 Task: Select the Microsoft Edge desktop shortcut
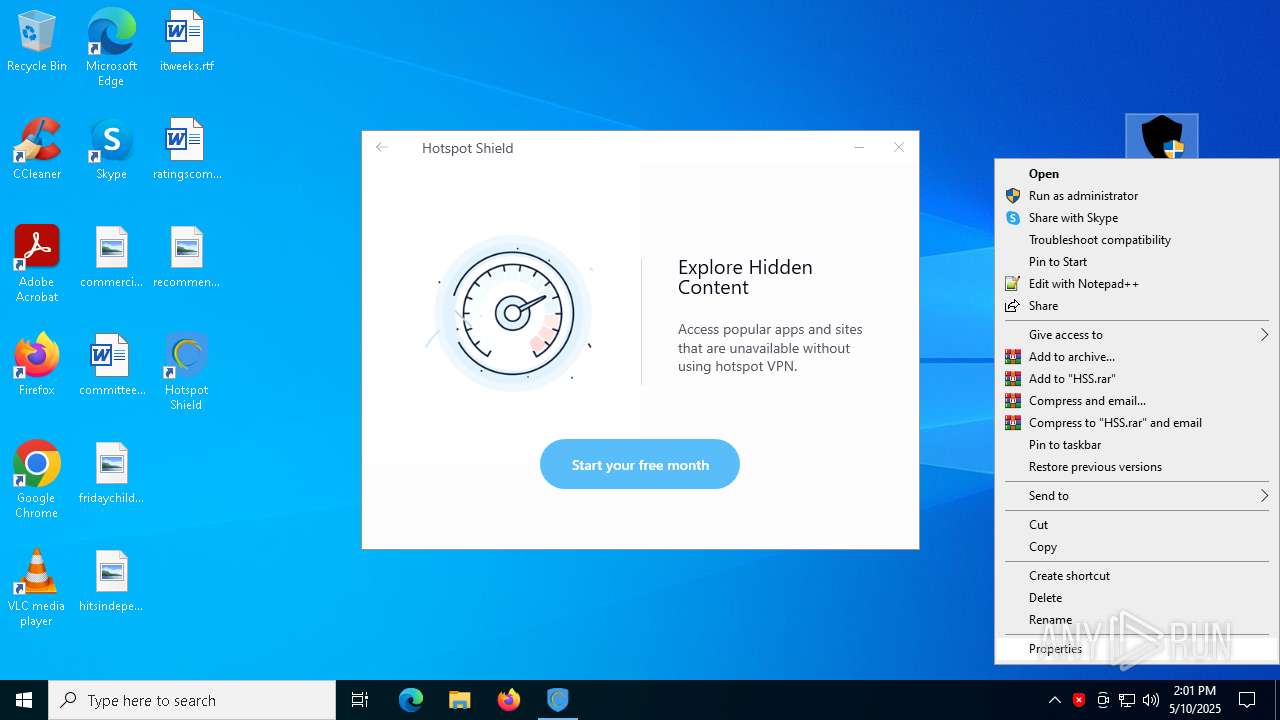111,48
